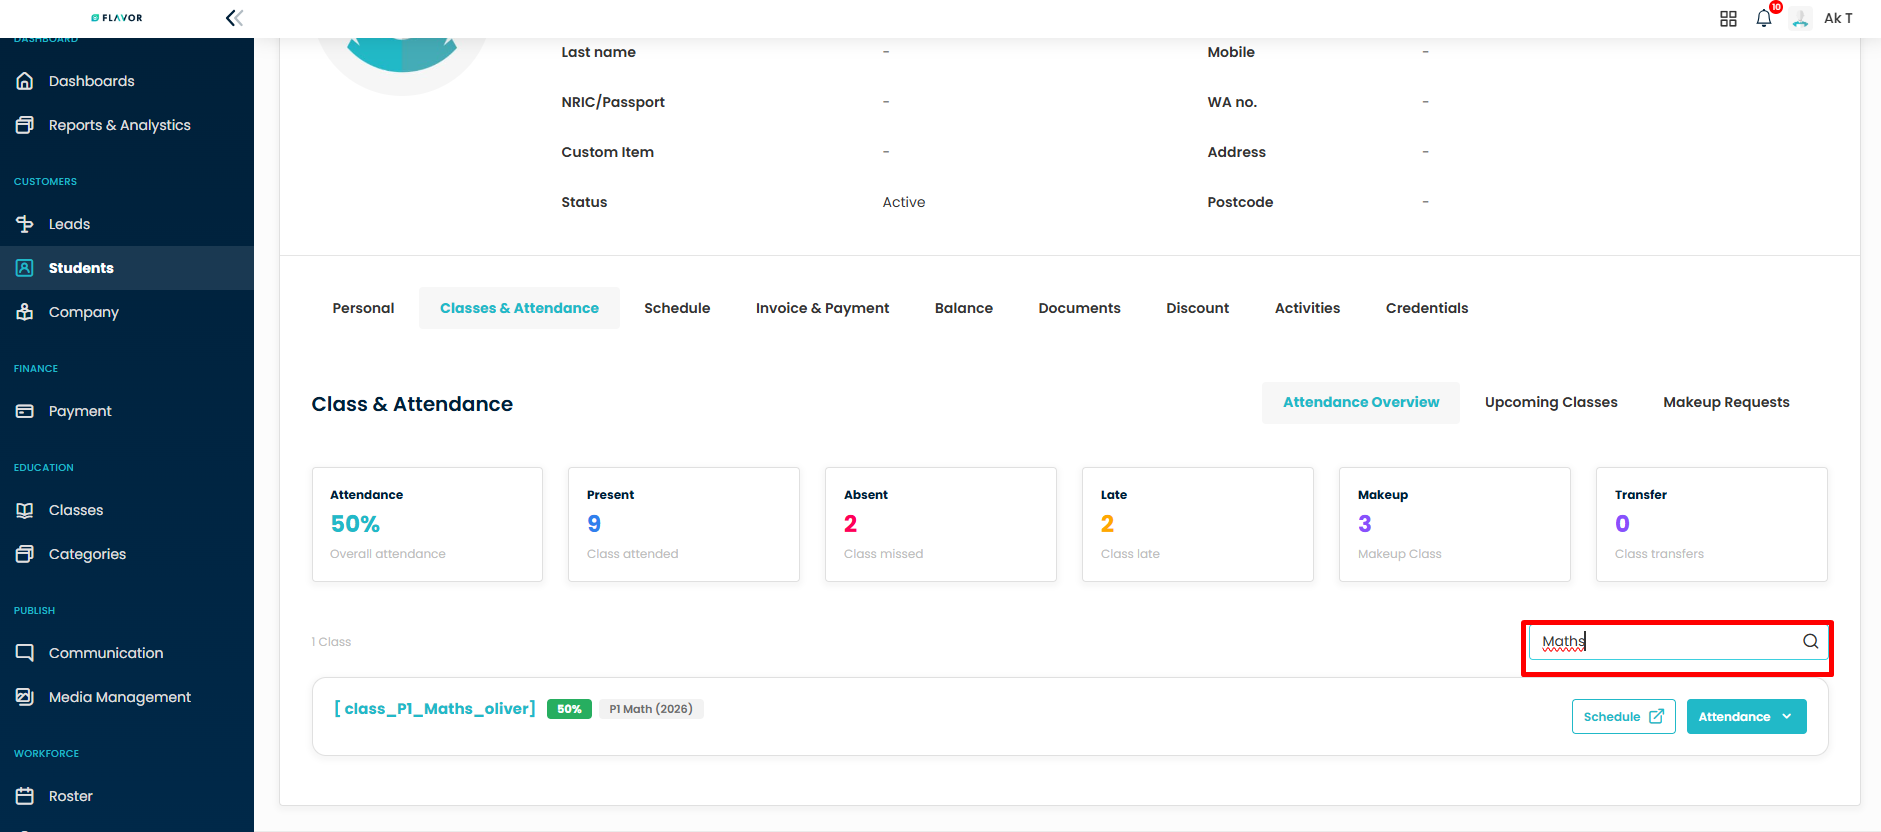Click the Present 9 summary card
This screenshot has width=1881, height=832.
684,524
